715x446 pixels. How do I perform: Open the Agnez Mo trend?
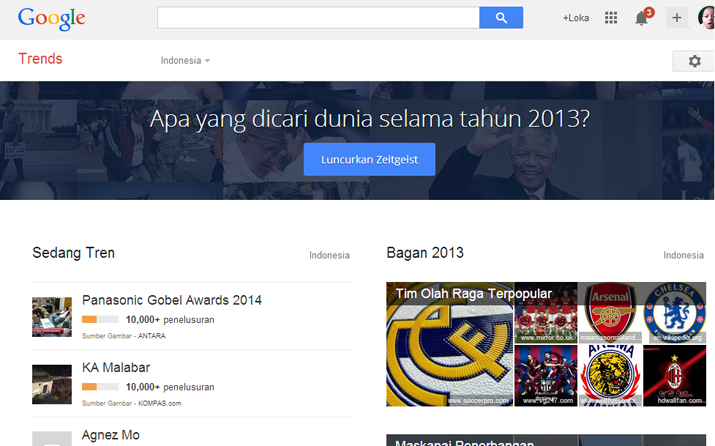point(110,435)
